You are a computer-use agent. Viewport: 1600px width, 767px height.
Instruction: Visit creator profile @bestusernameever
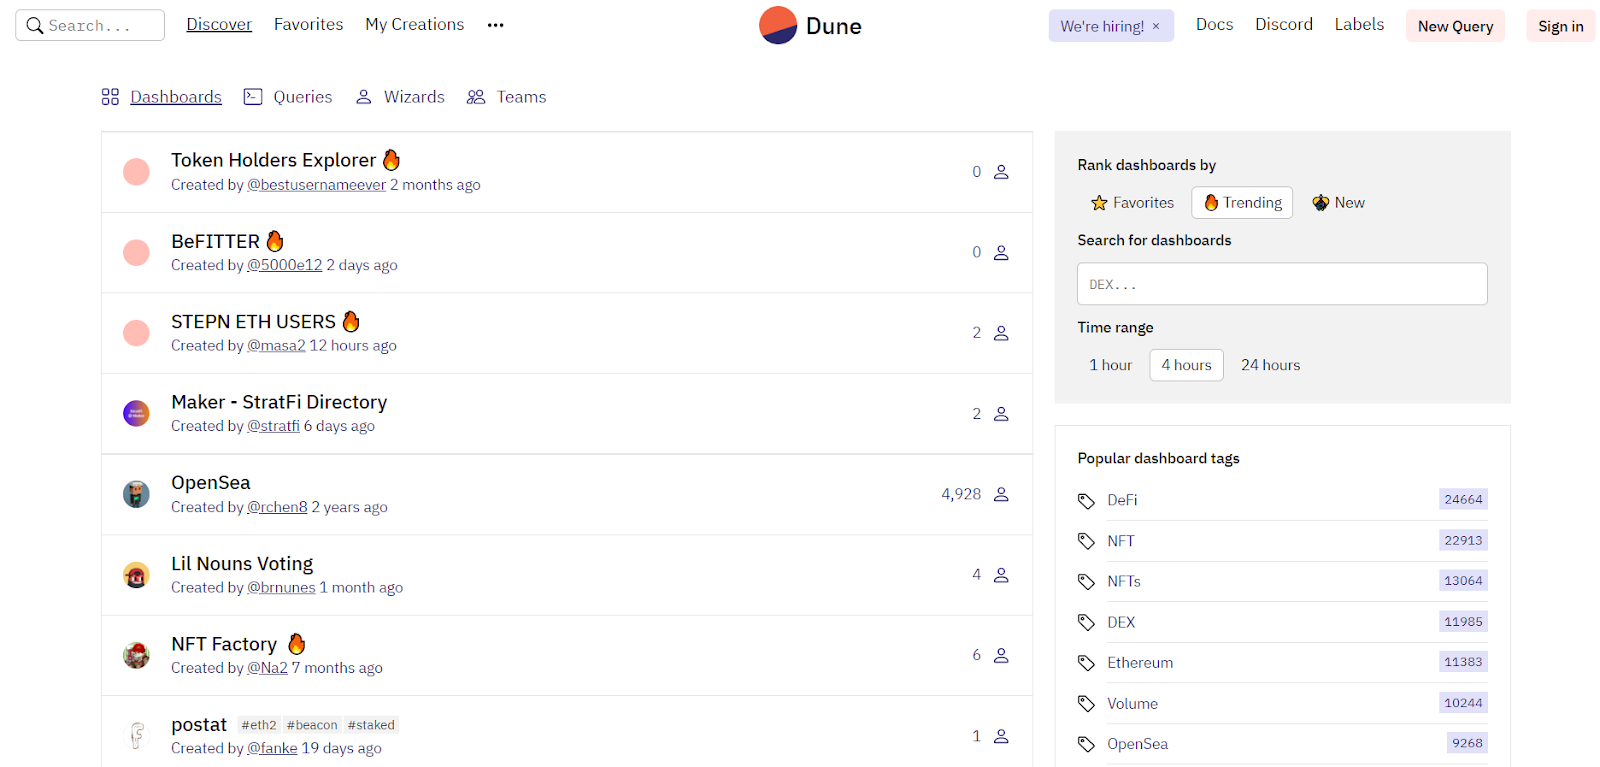[x=316, y=185]
